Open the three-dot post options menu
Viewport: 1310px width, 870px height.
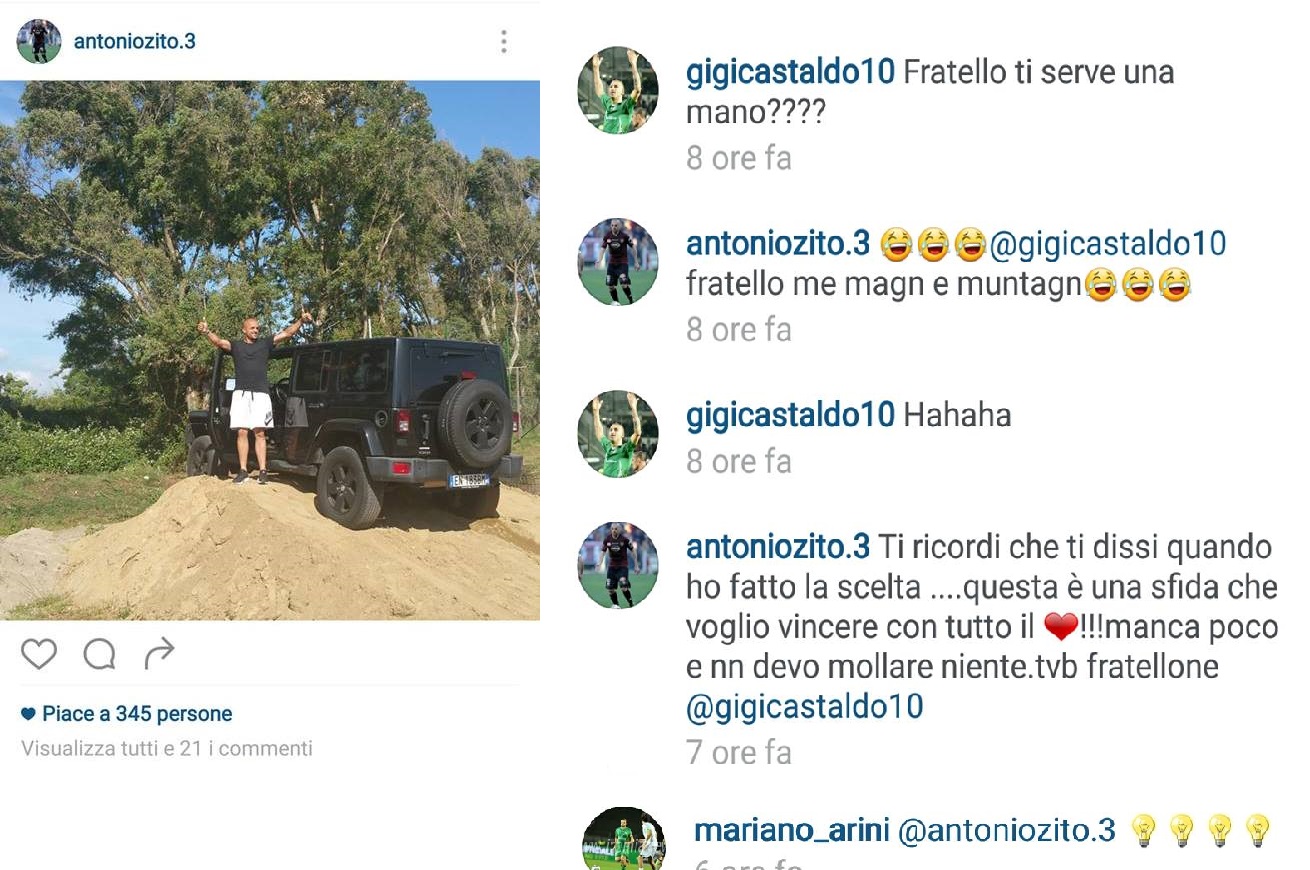(503, 41)
